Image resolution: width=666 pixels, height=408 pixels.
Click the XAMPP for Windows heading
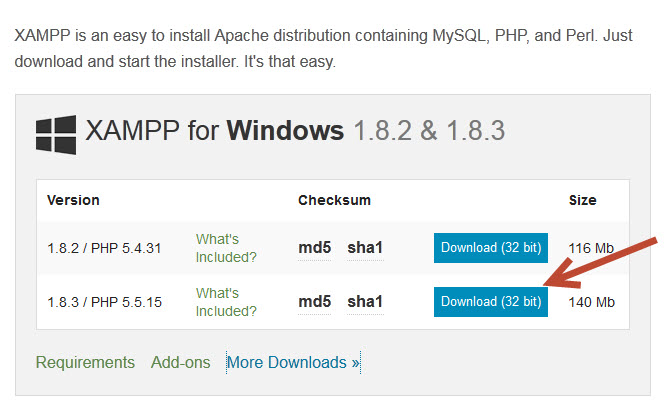click(295, 130)
